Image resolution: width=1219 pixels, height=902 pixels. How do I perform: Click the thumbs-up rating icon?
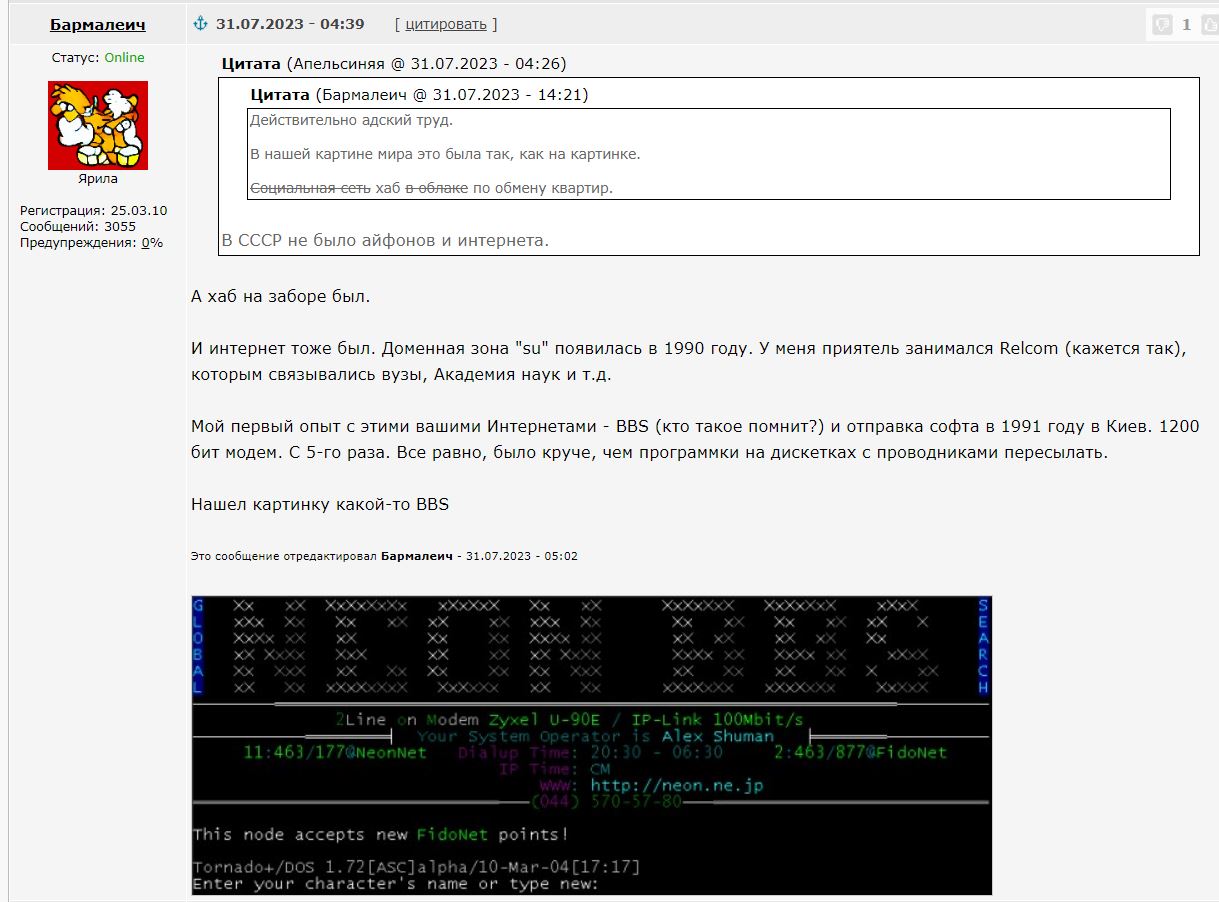point(1212,25)
